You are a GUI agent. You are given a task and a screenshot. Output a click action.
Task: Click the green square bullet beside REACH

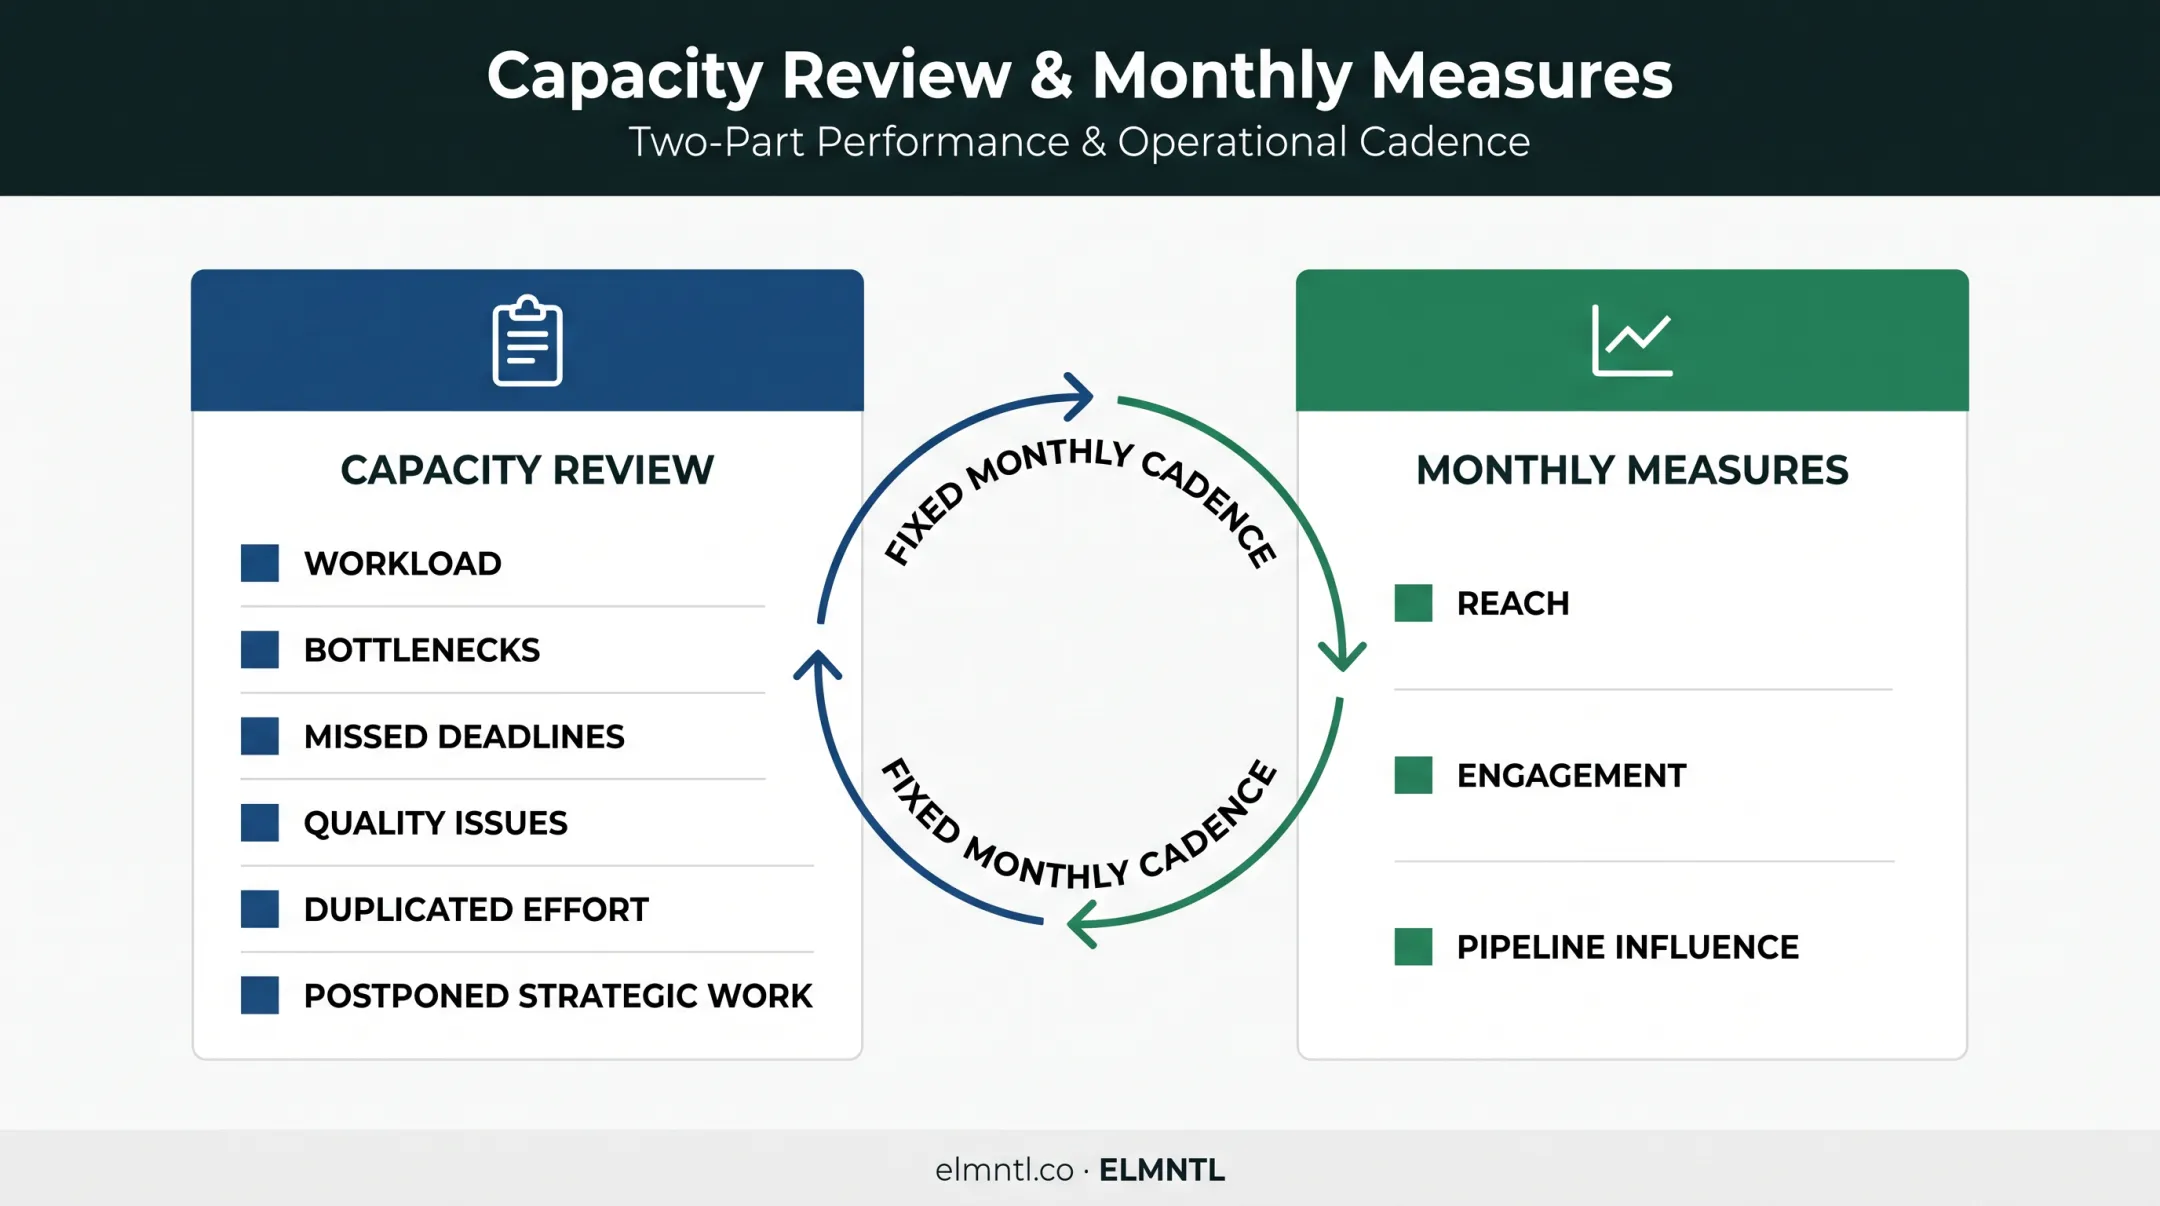point(1413,603)
